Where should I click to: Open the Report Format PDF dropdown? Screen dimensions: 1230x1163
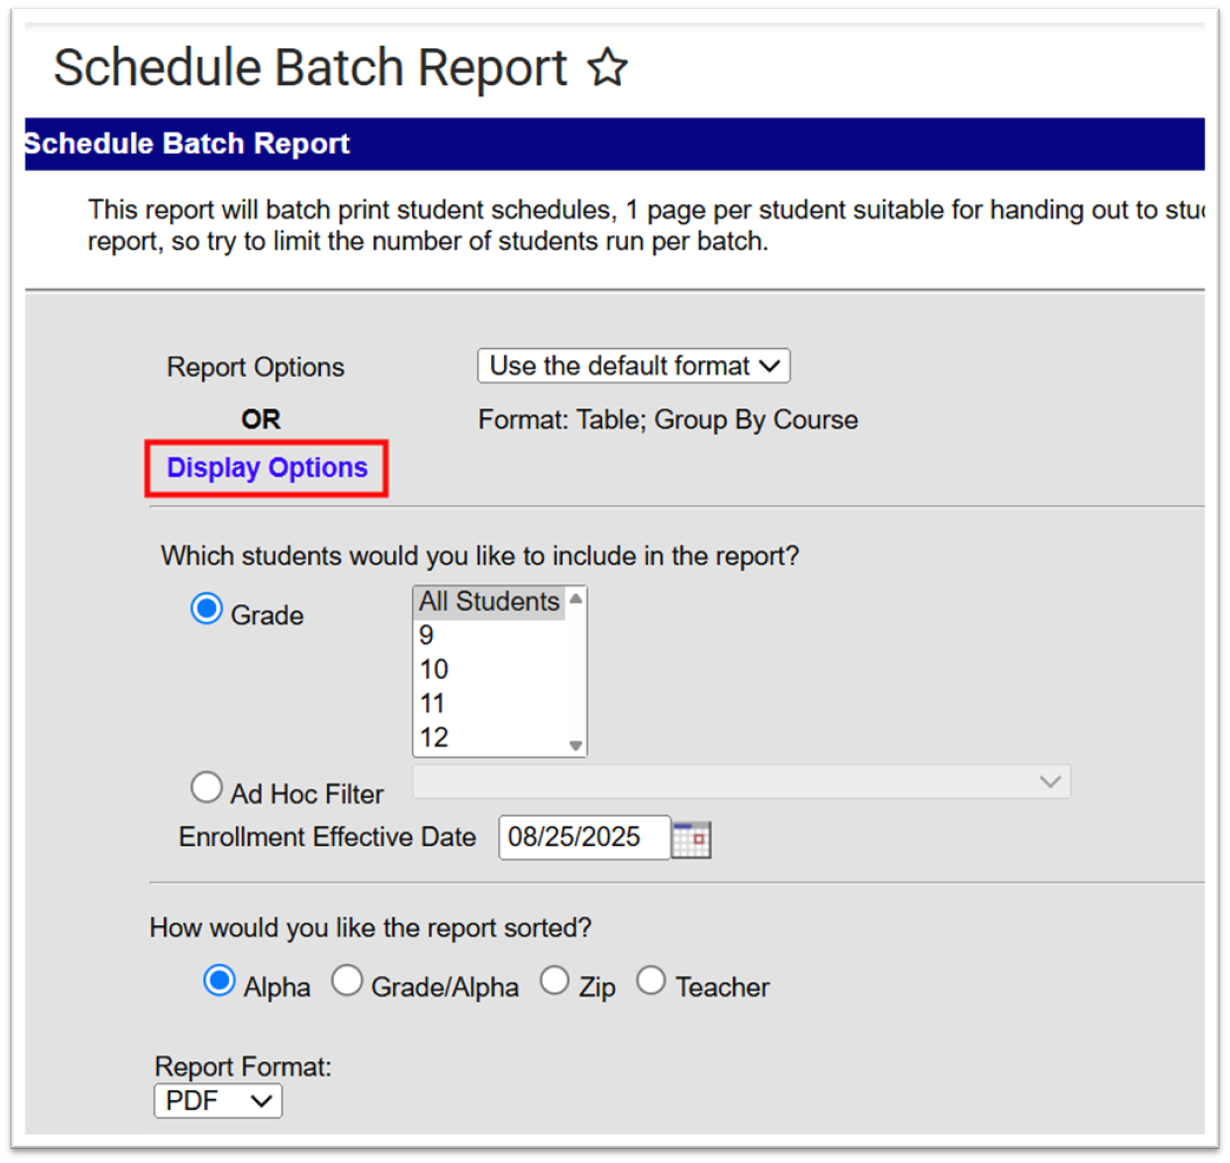pos(218,1101)
